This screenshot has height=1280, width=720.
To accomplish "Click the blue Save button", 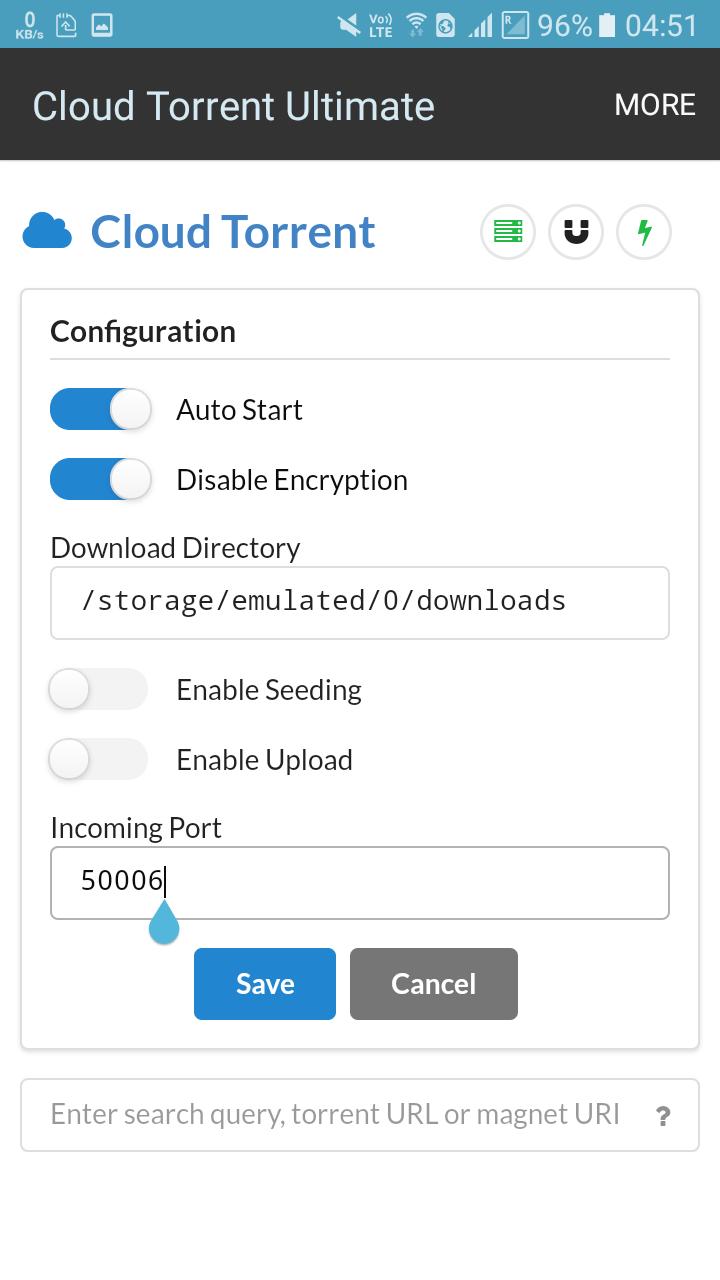I will (265, 984).
